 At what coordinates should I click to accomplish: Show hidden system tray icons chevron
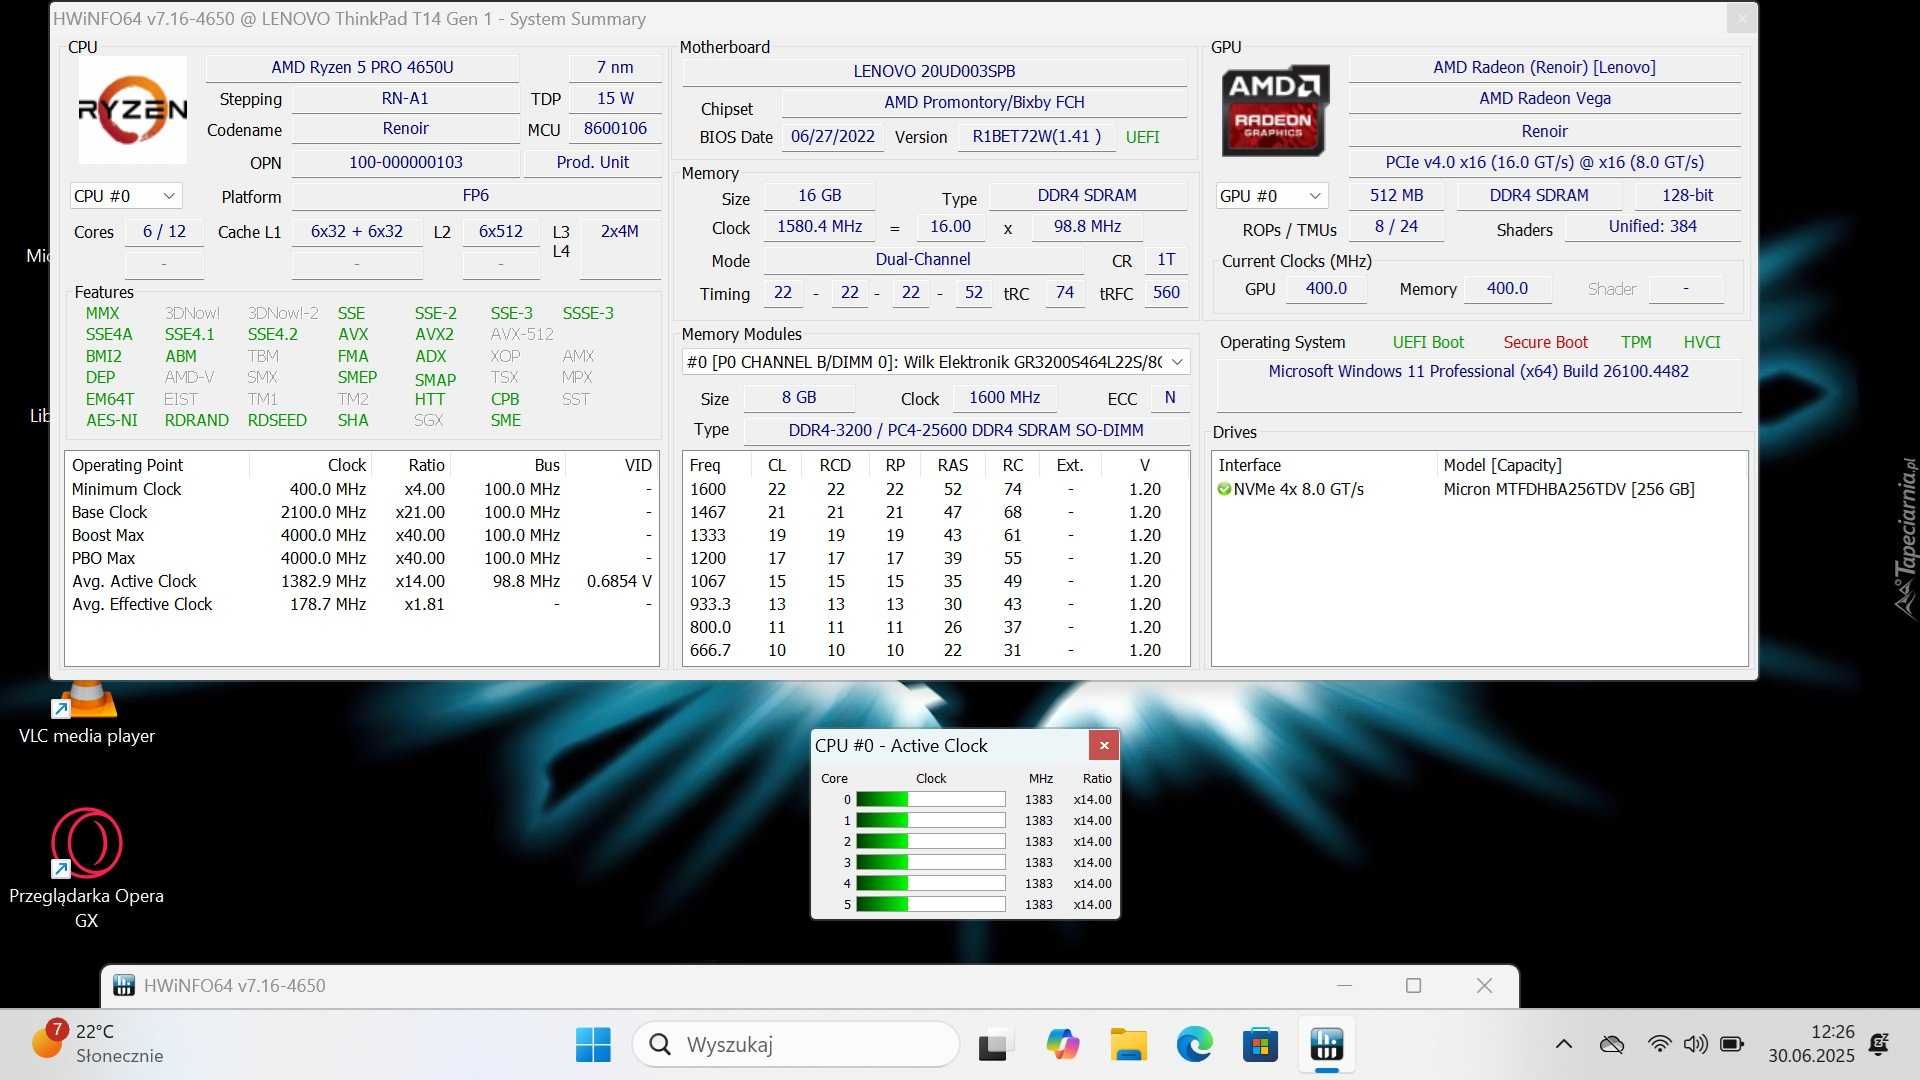(x=1564, y=1044)
